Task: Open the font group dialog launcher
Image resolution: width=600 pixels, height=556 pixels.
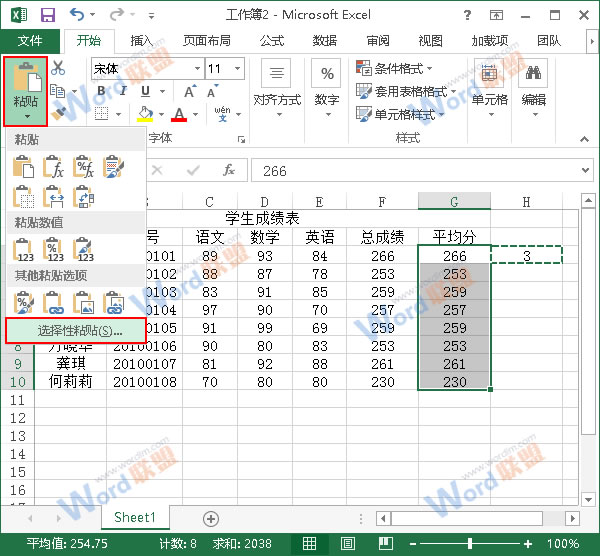Action: [x=241, y=139]
